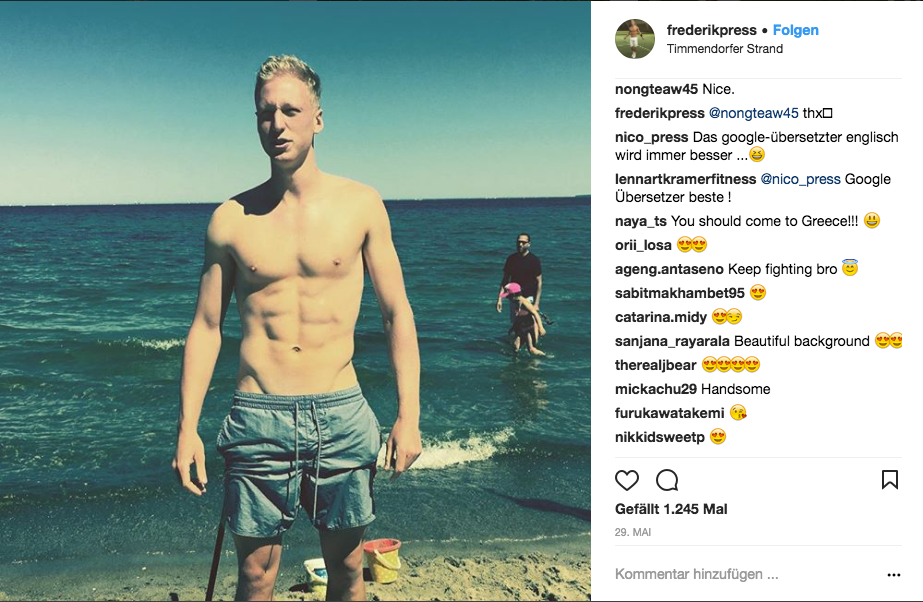Open the sanjana_rayarala commenter profile
Viewport: 923px width, 602px height.
click(672, 341)
